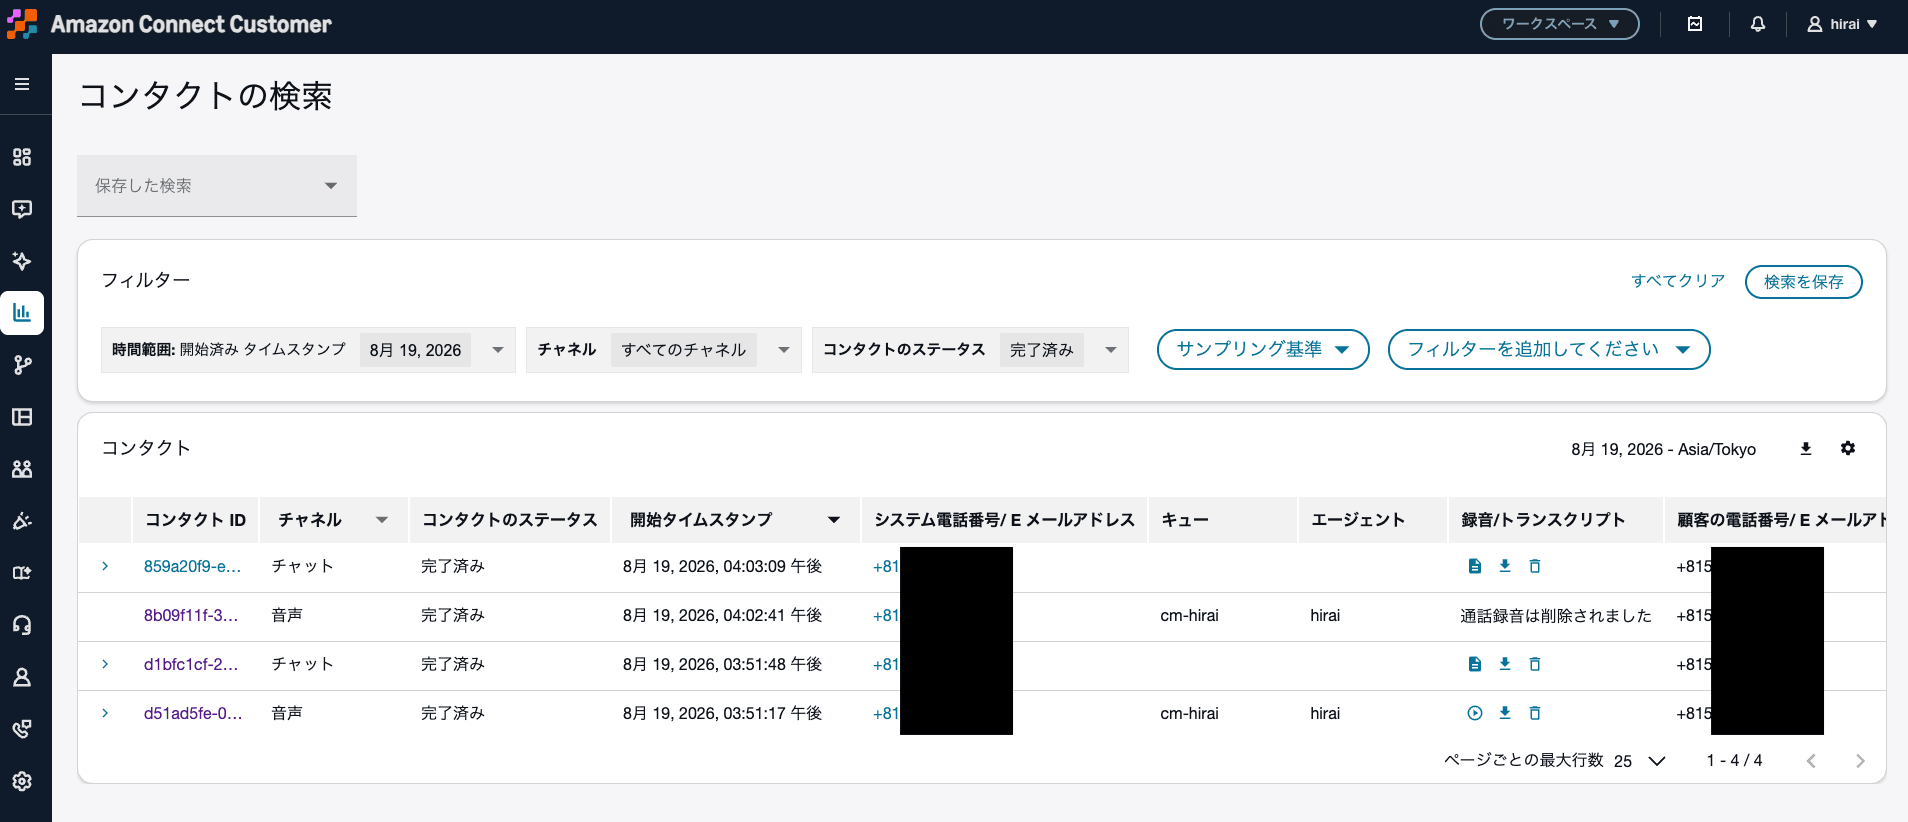The width and height of the screenshot is (1908, 822).
Task: Expand row for contact d1bfc1cf
Action: (105, 664)
